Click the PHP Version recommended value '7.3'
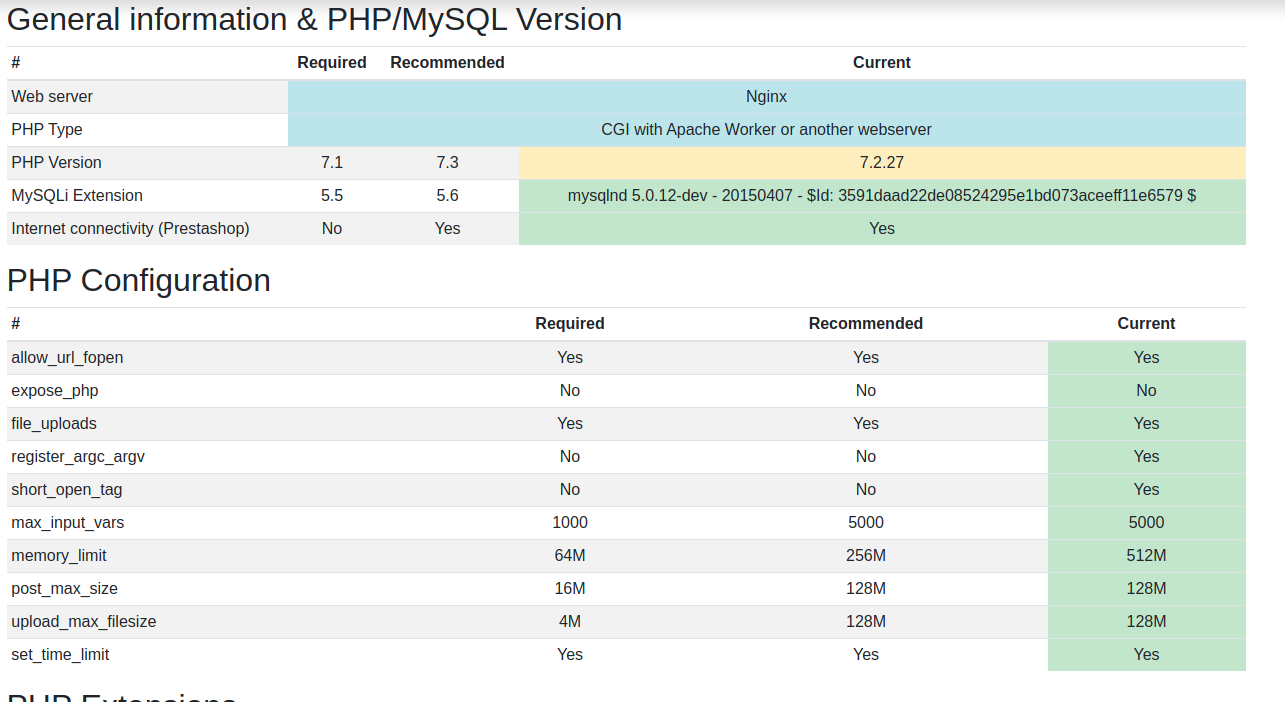The image size is (1285, 702). tap(447, 163)
